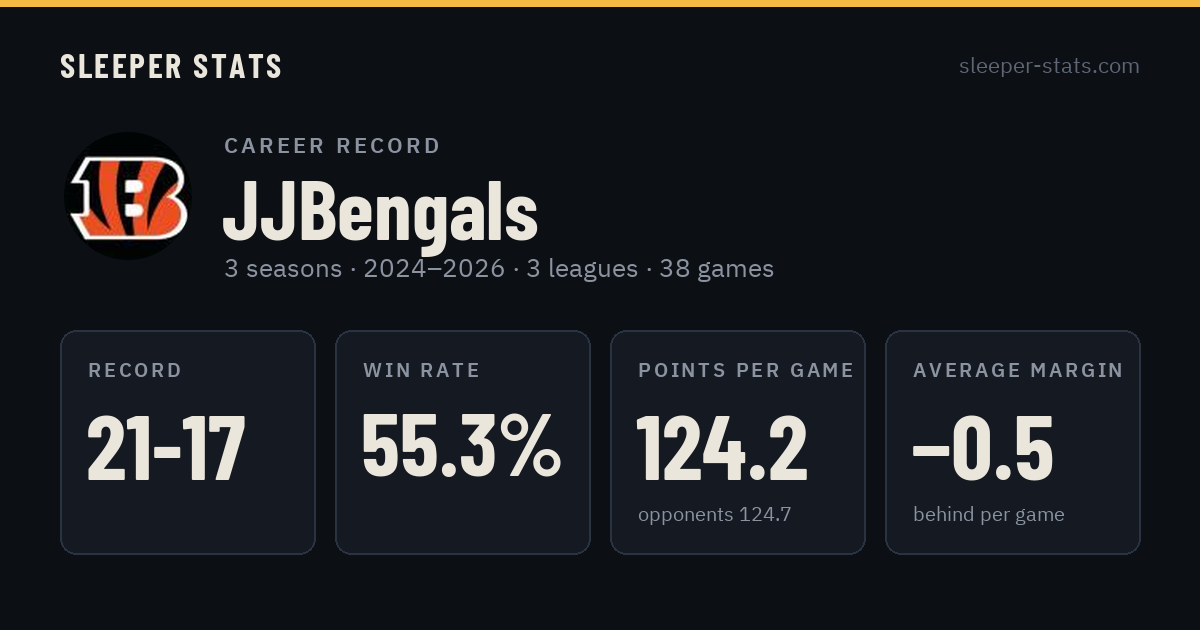The image size is (1200, 630).
Task: Click the AVERAGE MARGIN label
Action: (1018, 370)
